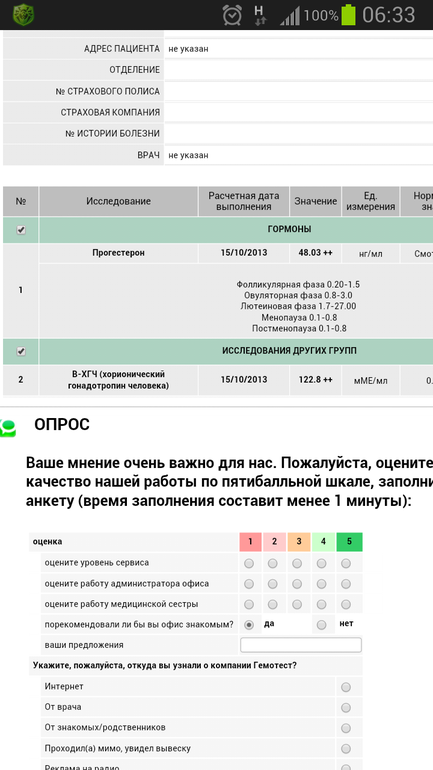Click the 122.8 ++ ХГЧ value

tap(316, 380)
